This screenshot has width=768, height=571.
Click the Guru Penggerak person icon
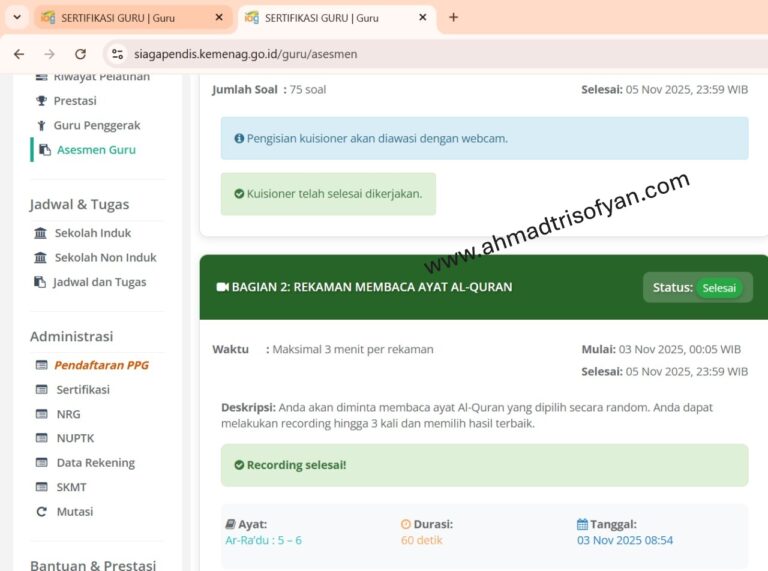(41, 126)
